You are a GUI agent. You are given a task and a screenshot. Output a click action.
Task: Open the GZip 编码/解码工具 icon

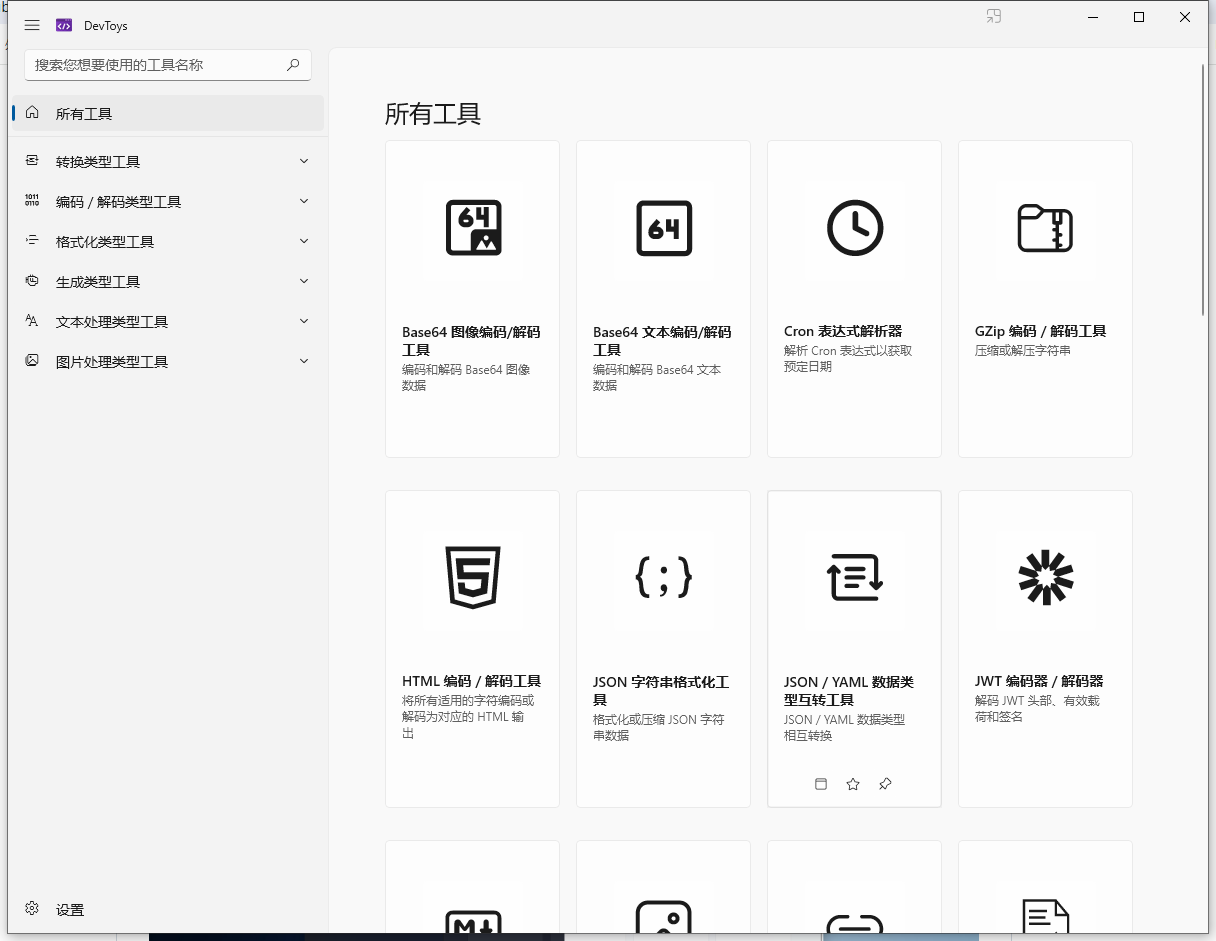click(x=1045, y=228)
